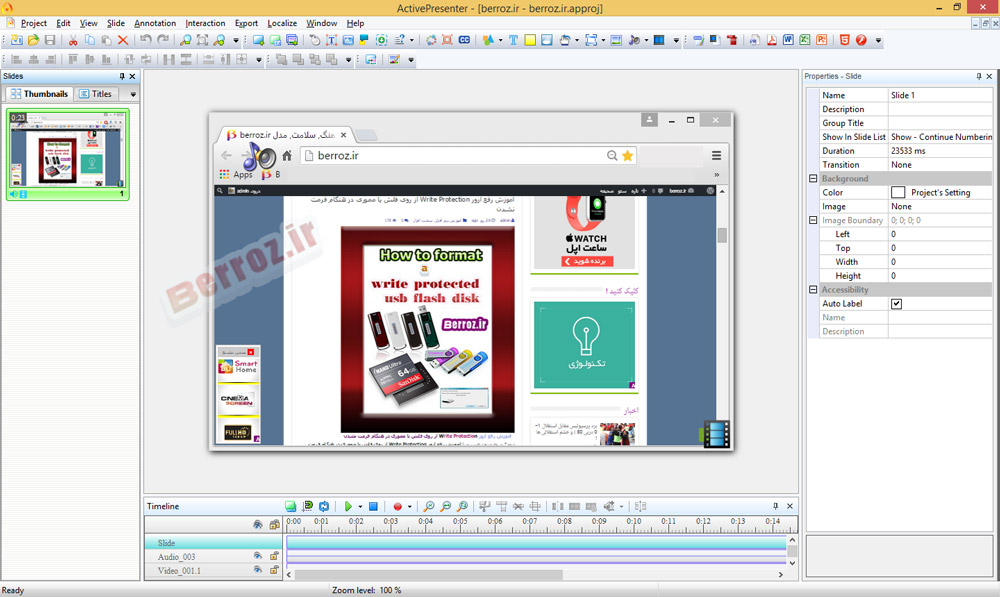Toggle lock on Video_001.1 track
Screen dimensions: 1000x597
point(274,570)
